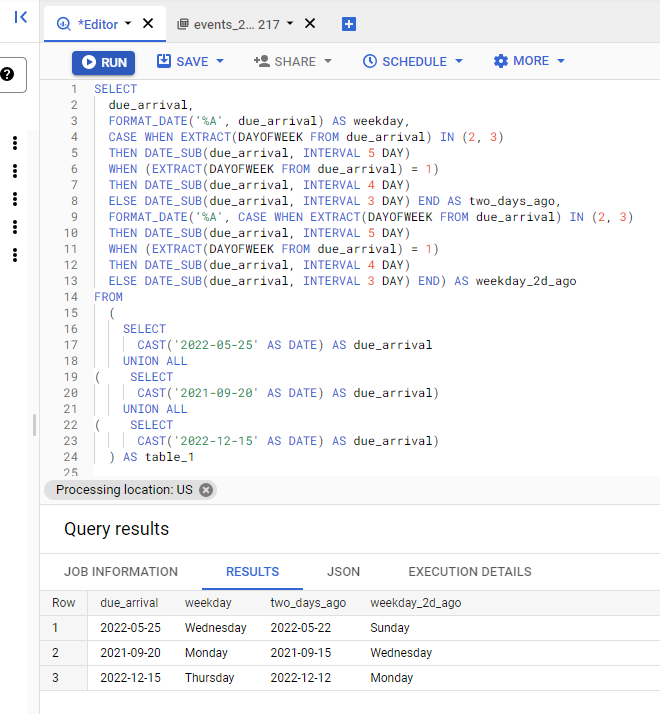This screenshot has height=714, width=660.
Task: Open the first three-dot menu in sidebar
Action: pyautogui.click(x=15, y=143)
